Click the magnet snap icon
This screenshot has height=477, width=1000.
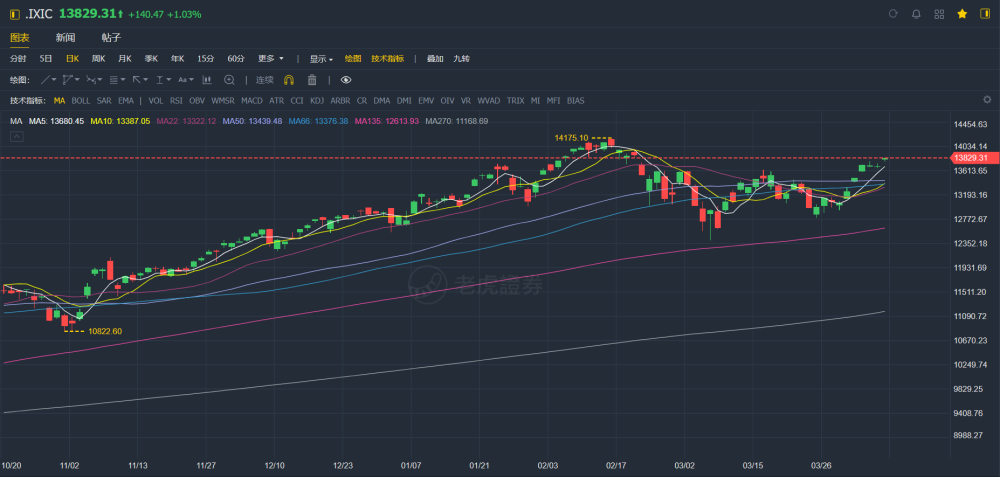289,79
